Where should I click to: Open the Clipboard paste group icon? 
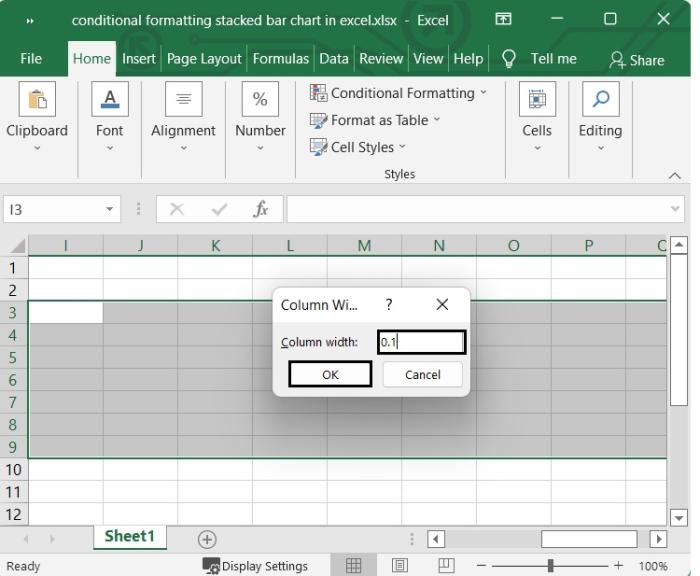coord(37,99)
